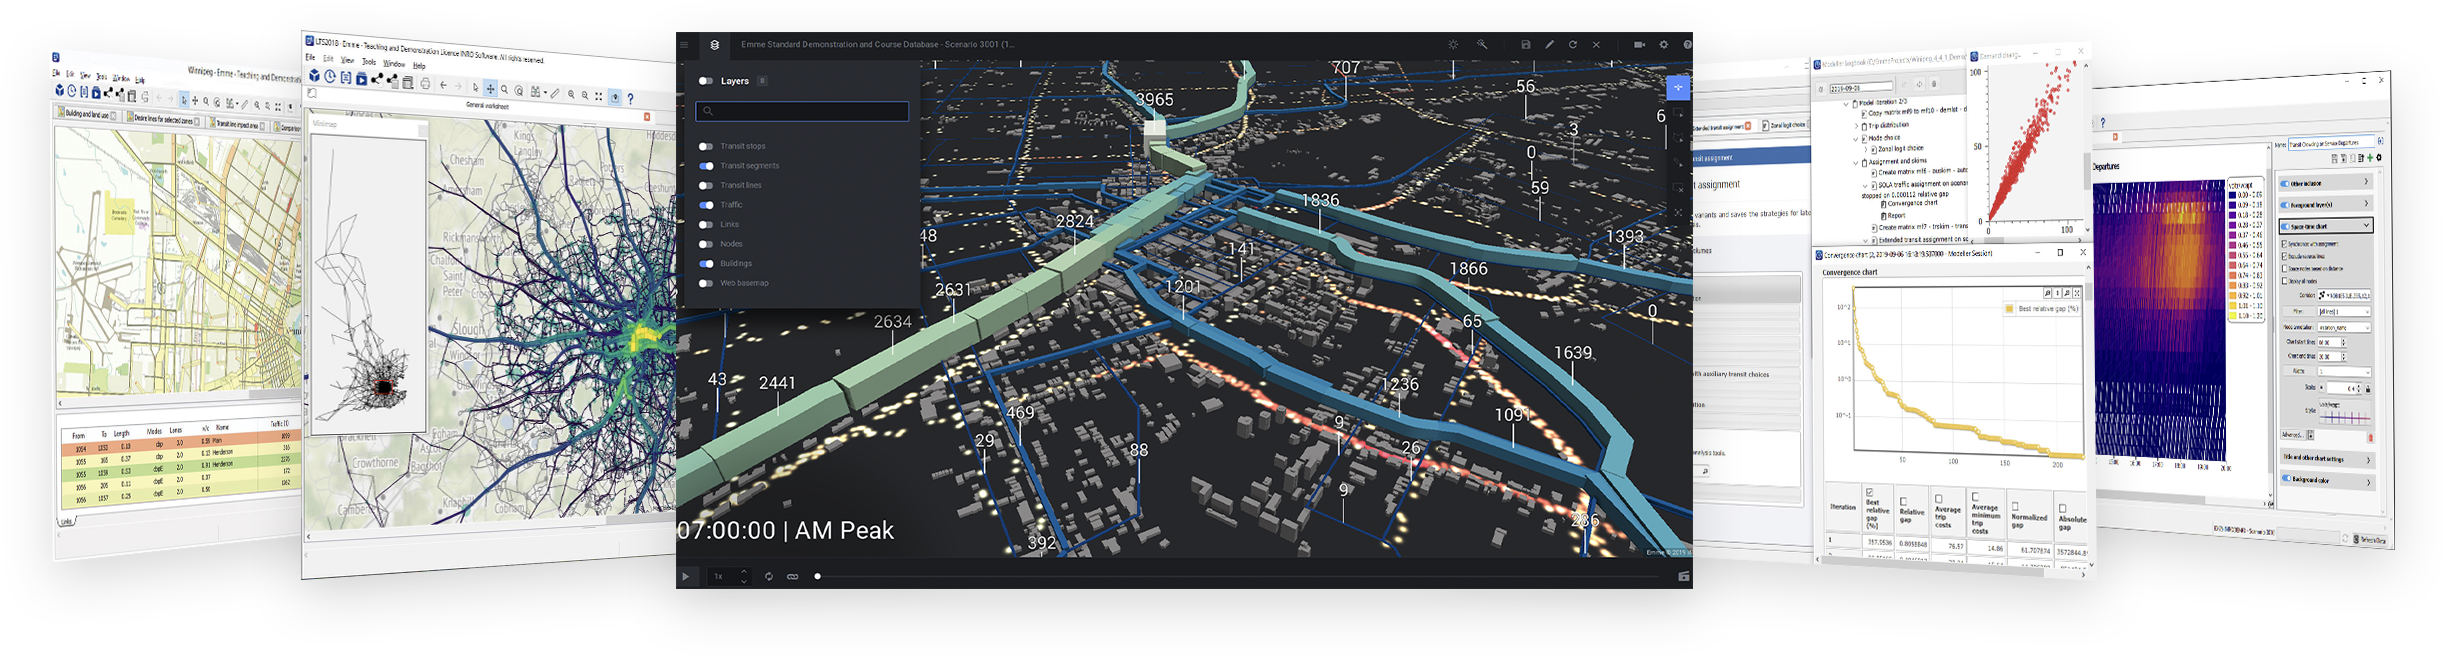Check the Normalized gap column checkbox
The width and height of the screenshot is (2444, 656).
click(2015, 506)
